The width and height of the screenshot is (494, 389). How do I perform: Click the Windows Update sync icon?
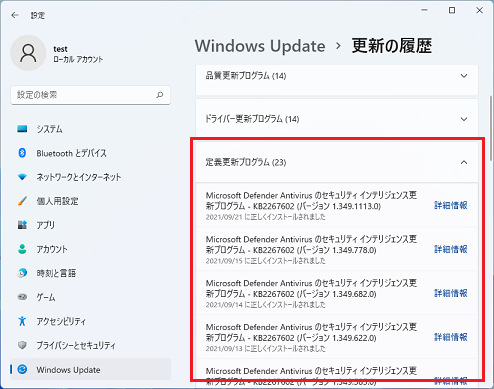pos(22,369)
